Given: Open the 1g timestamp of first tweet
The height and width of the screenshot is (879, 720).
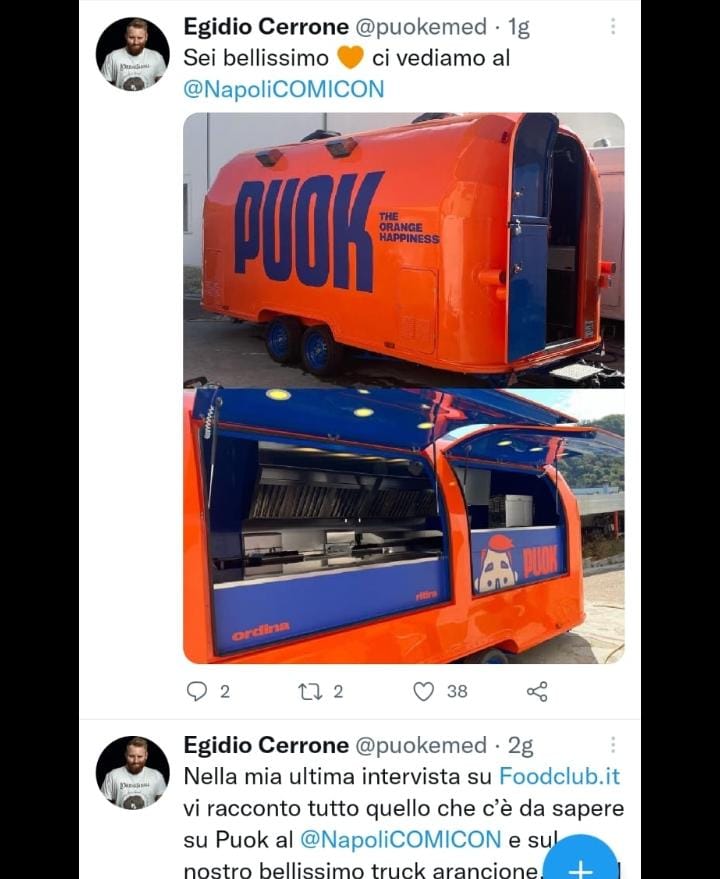Looking at the screenshot, I should (x=519, y=27).
